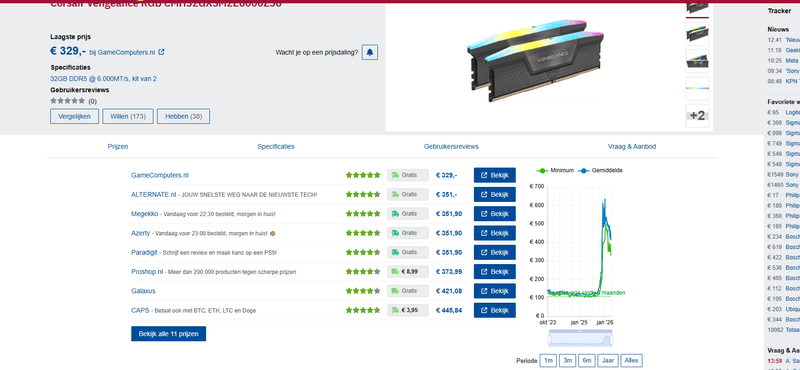
Task: Select the second product image thumbnail
Action: (697, 34)
